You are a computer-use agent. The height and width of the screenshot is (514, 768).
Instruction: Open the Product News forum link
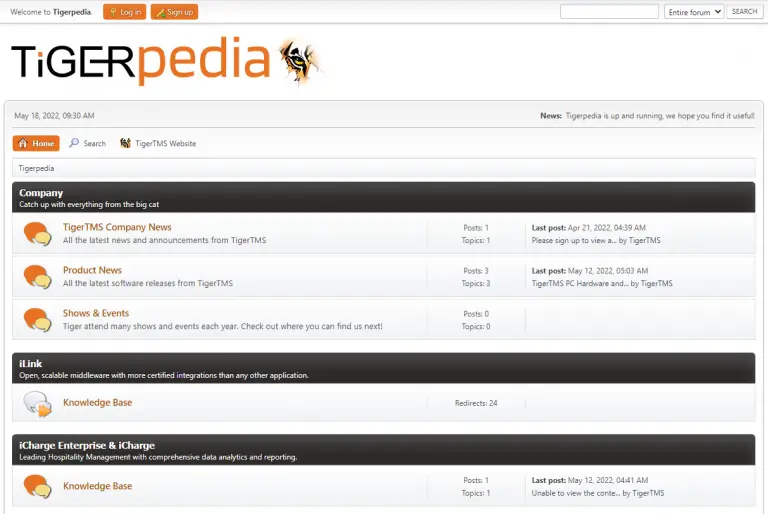pos(92,270)
